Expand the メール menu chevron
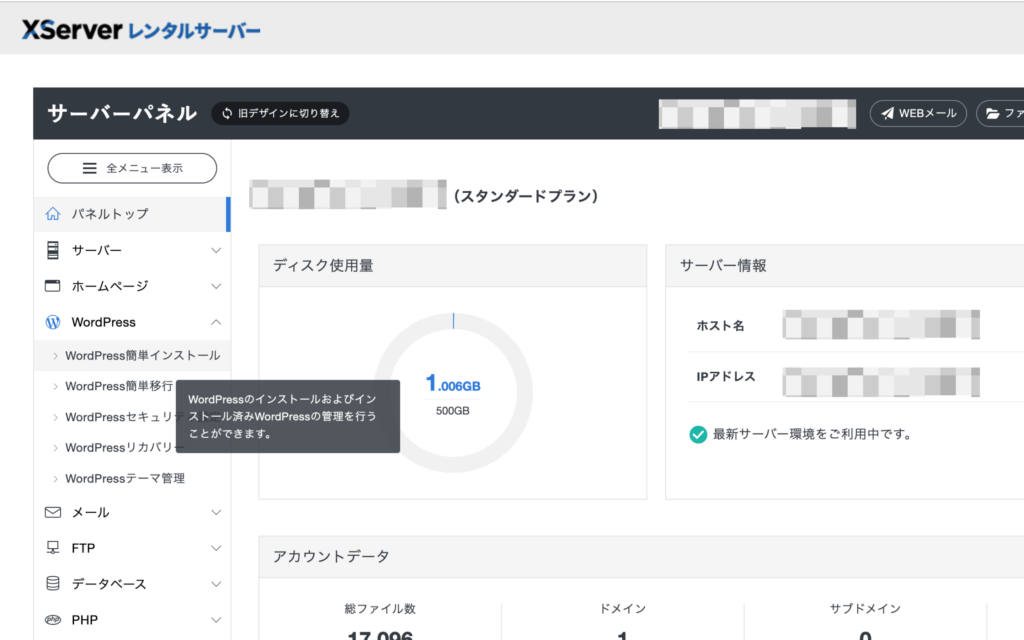Image resolution: width=1024 pixels, height=640 pixels. pyautogui.click(x=216, y=512)
